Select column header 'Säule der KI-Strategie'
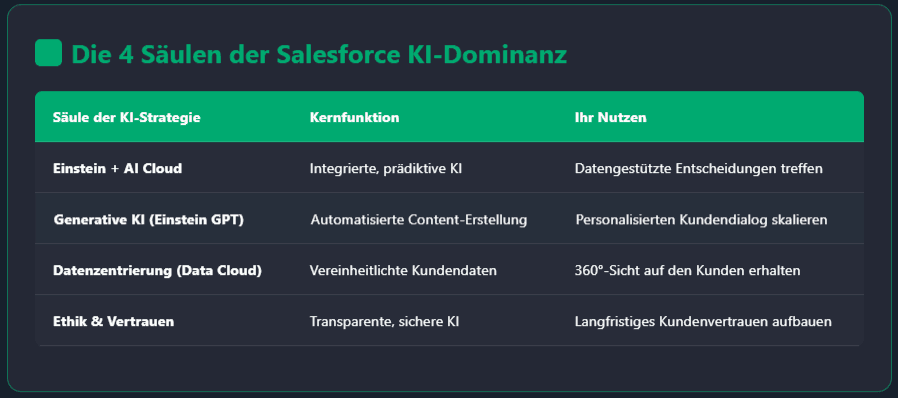The width and height of the screenshot is (898, 398). pyautogui.click(x=127, y=117)
